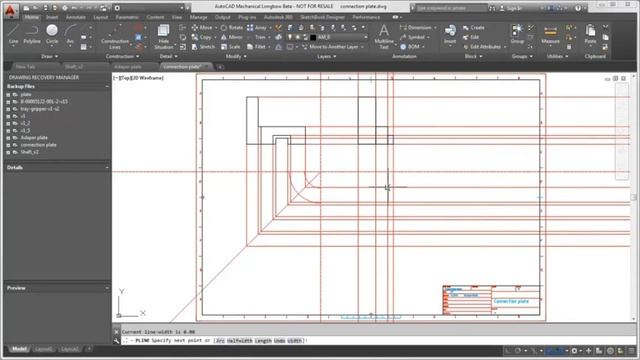Click the Multiline Text tool
Screen dimensions: 640x360
tap(384, 37)
